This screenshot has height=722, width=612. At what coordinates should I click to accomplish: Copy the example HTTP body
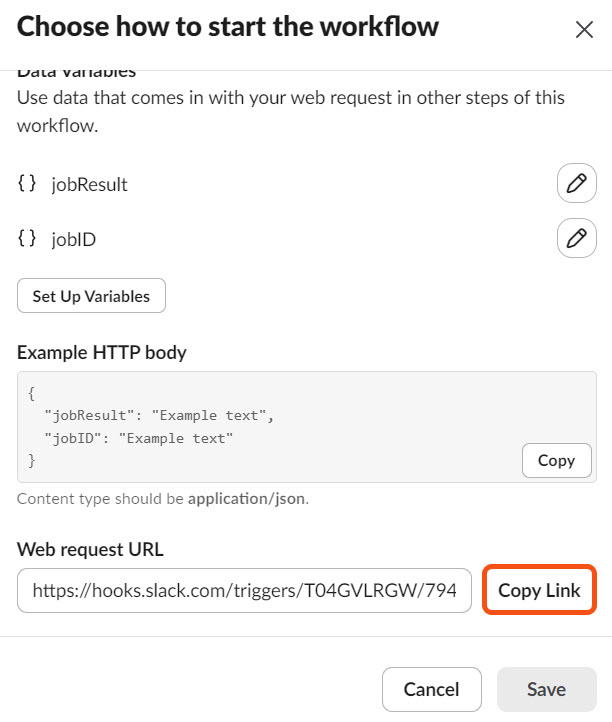[557, 460]
